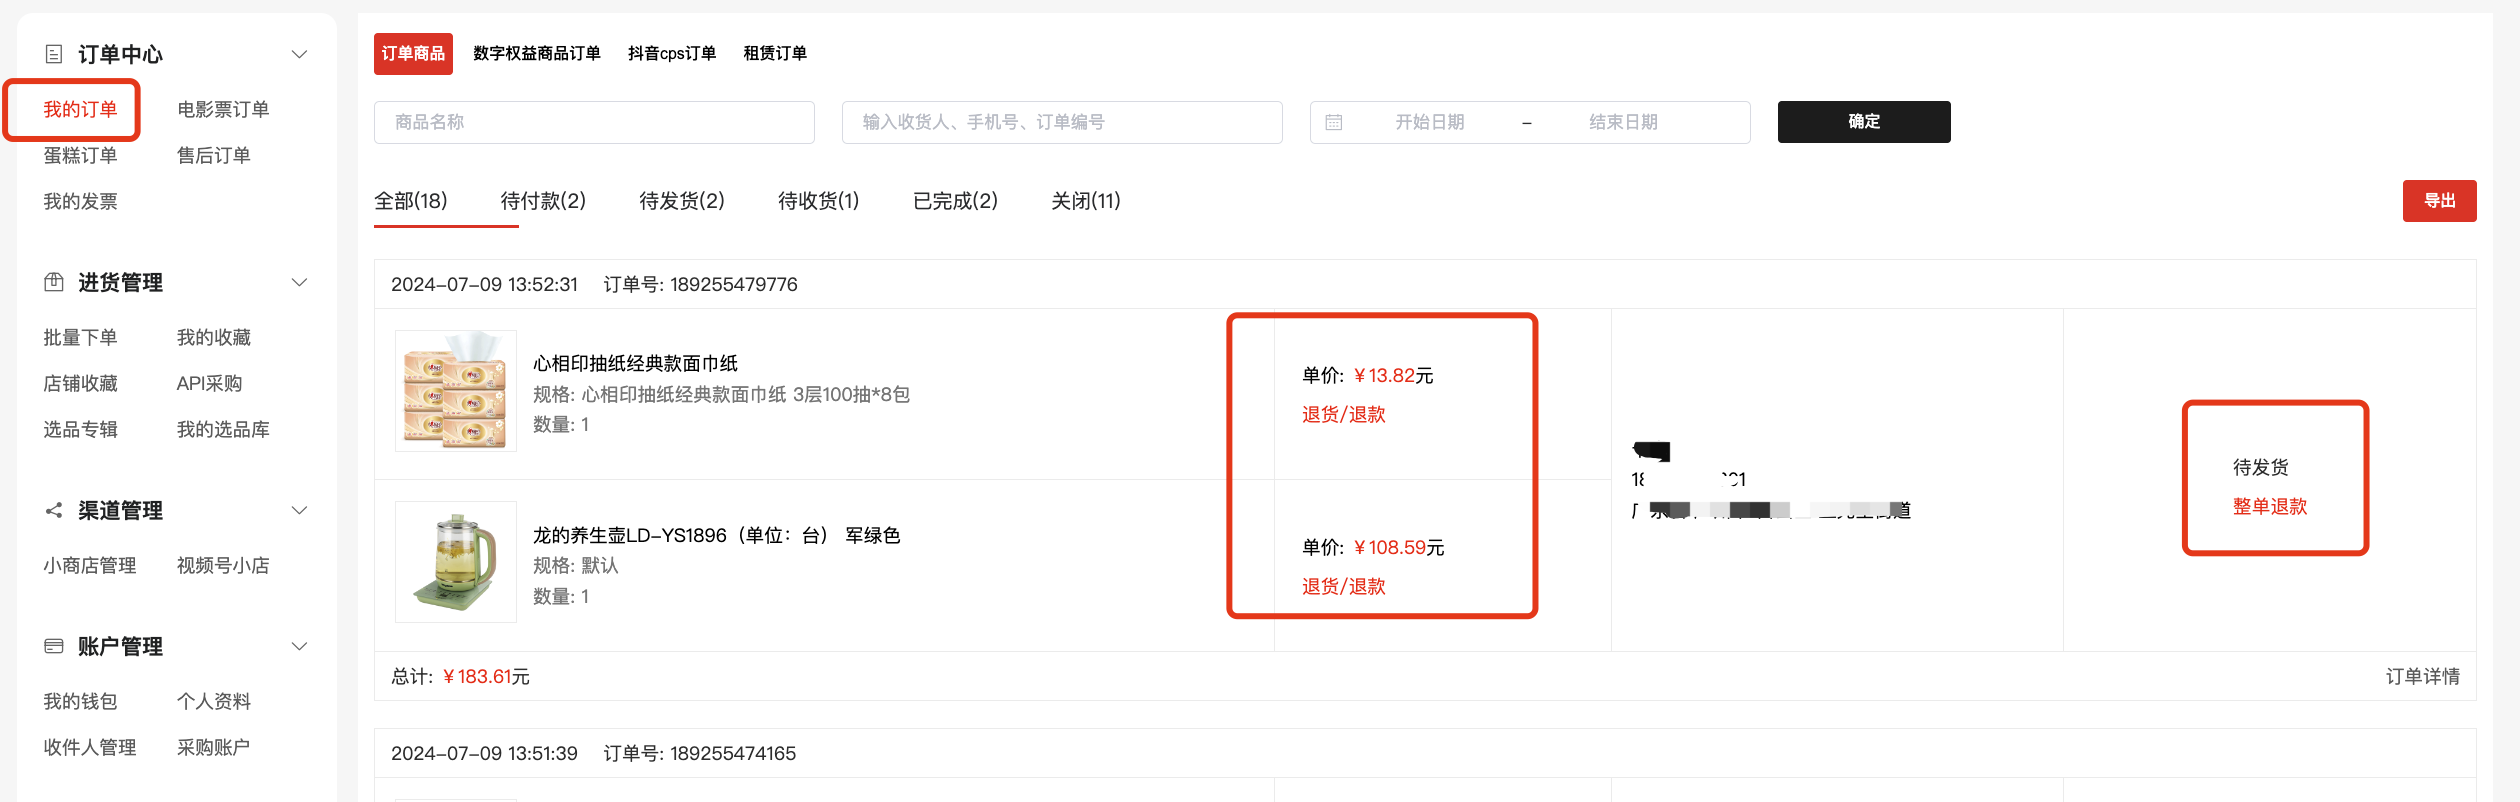Click the 进货管理 package icon
The width and height of the screenshot is (2520, 802).
pos(54,283)
